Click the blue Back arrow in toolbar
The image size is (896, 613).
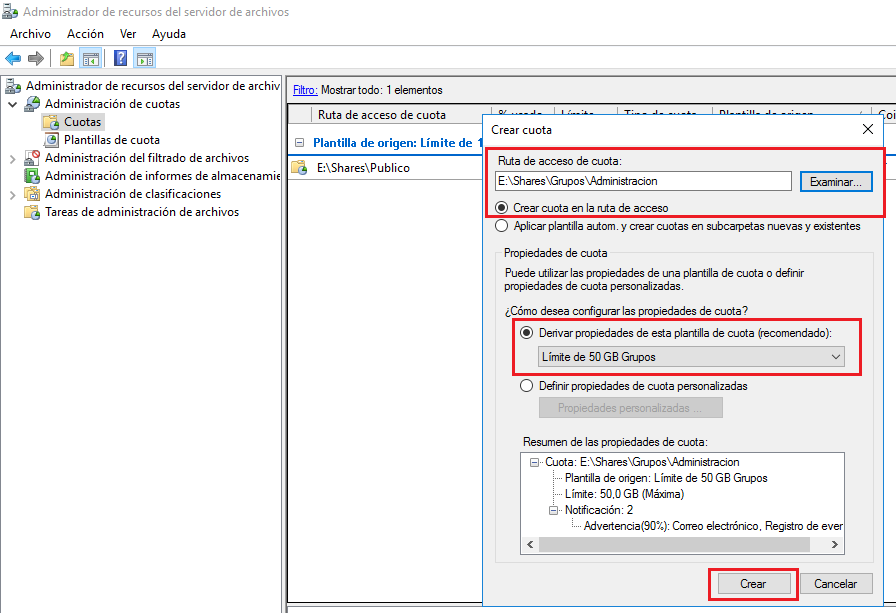(x=13, y=58)
